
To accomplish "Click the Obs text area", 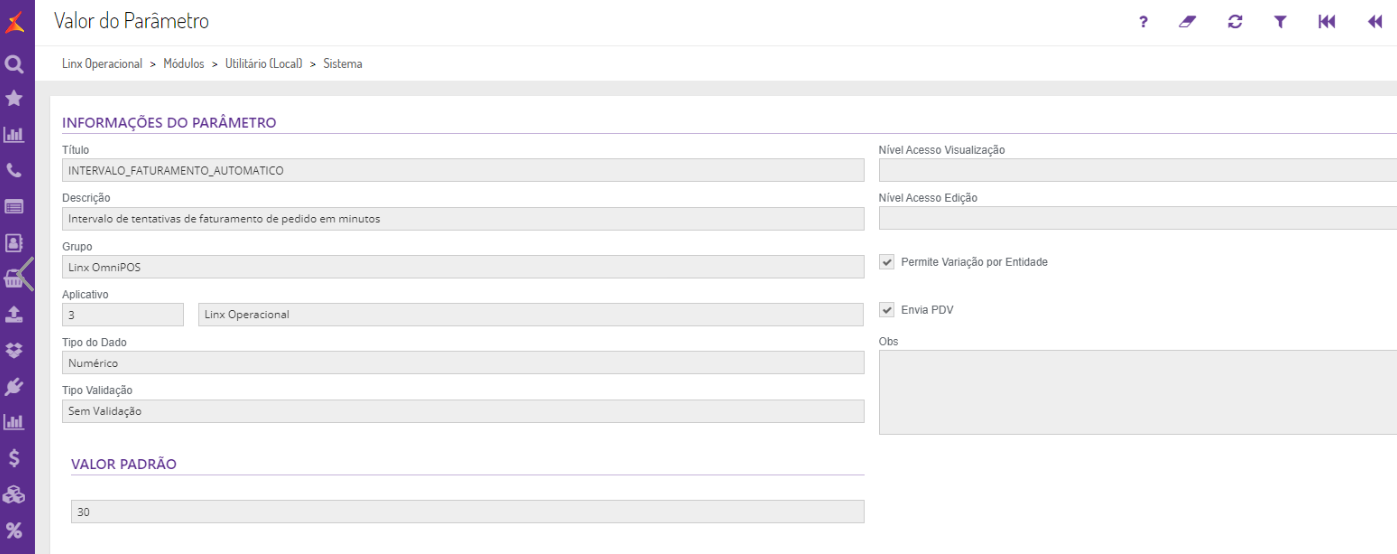I will pyautogui.click(x=1137, y=392).
